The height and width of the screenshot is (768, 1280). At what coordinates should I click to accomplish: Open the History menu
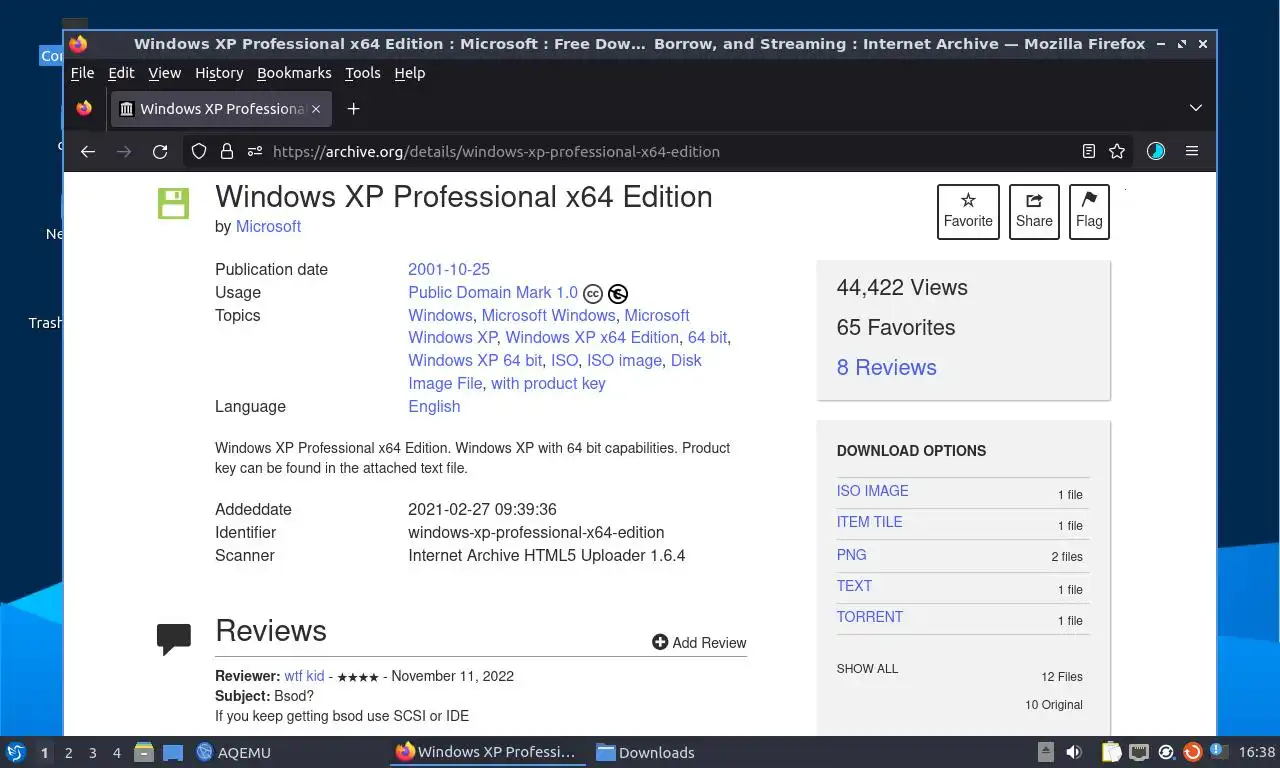pyautogui.click(x=219, y=73)
